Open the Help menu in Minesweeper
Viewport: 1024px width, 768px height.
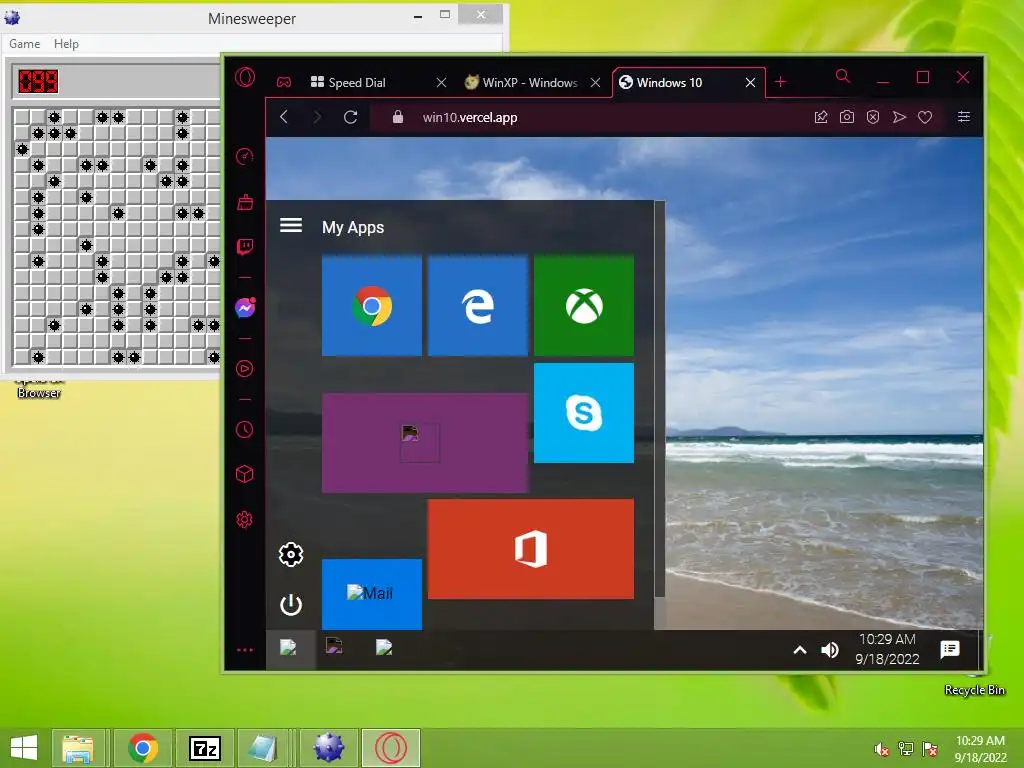pyautogui.click(x=66, y=44)
